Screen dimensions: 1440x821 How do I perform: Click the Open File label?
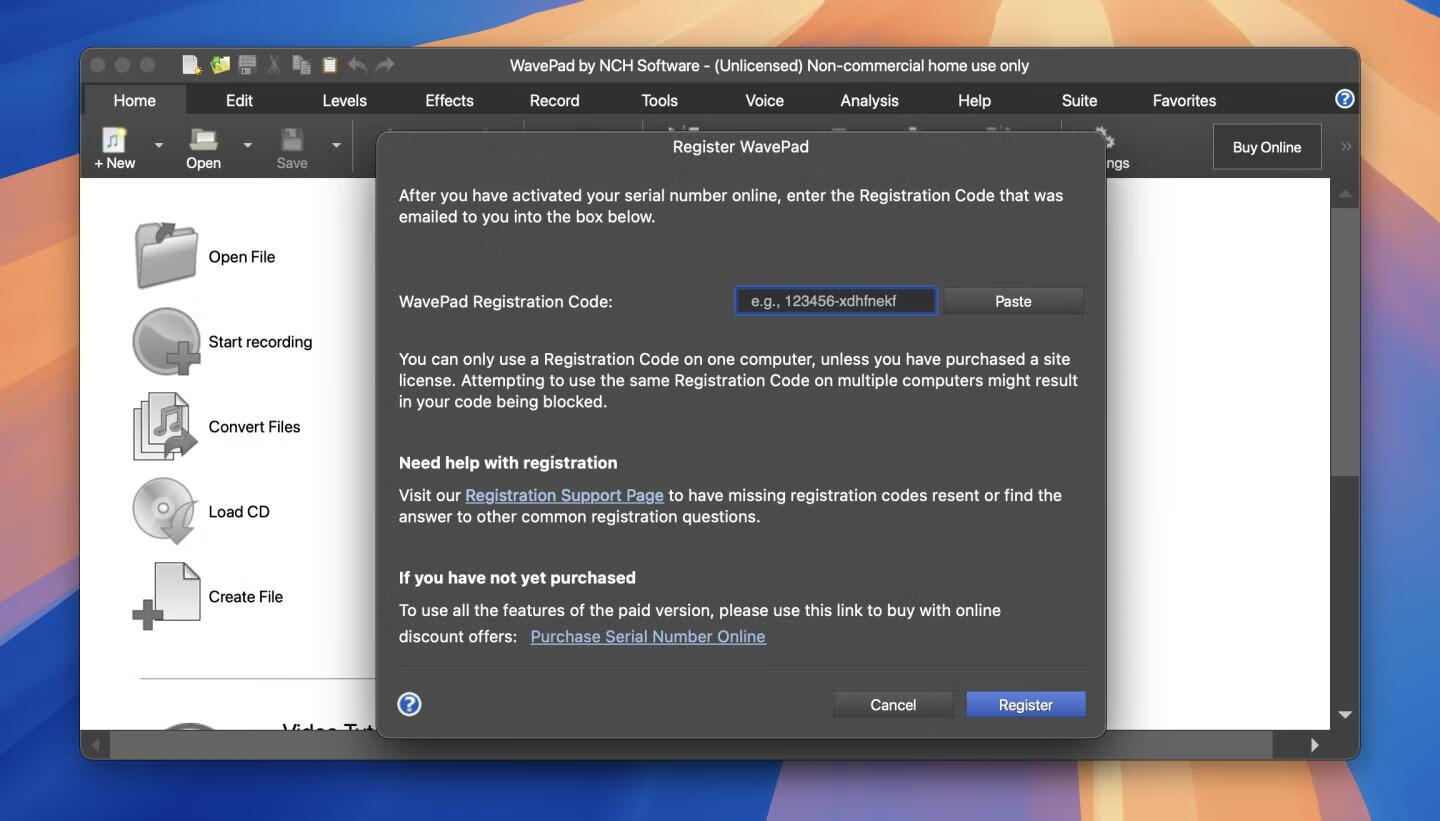(242, 257)
